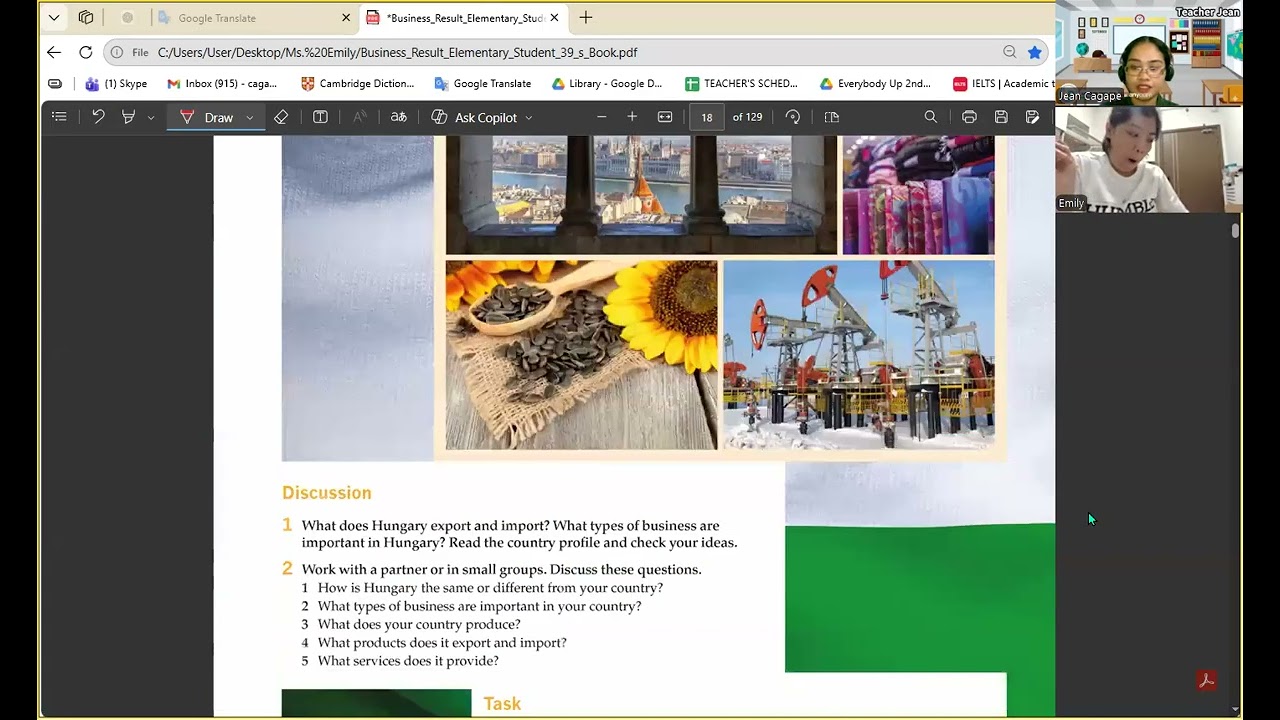This screenshot has height=720, width=1280.
Task: Rotate the PDF page
Action: click(x=793, y=117)
